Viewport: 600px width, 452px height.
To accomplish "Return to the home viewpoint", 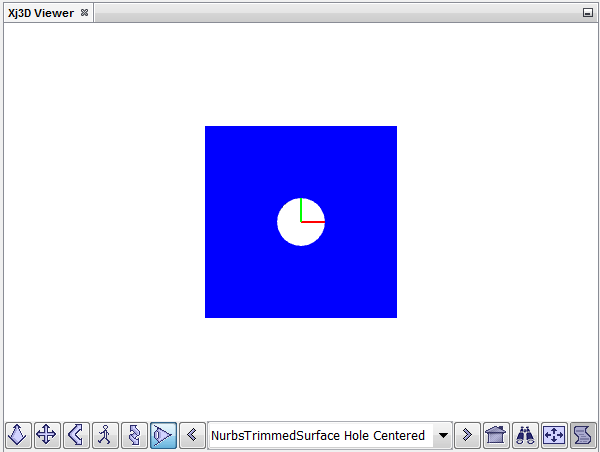I will coord(496,435).
